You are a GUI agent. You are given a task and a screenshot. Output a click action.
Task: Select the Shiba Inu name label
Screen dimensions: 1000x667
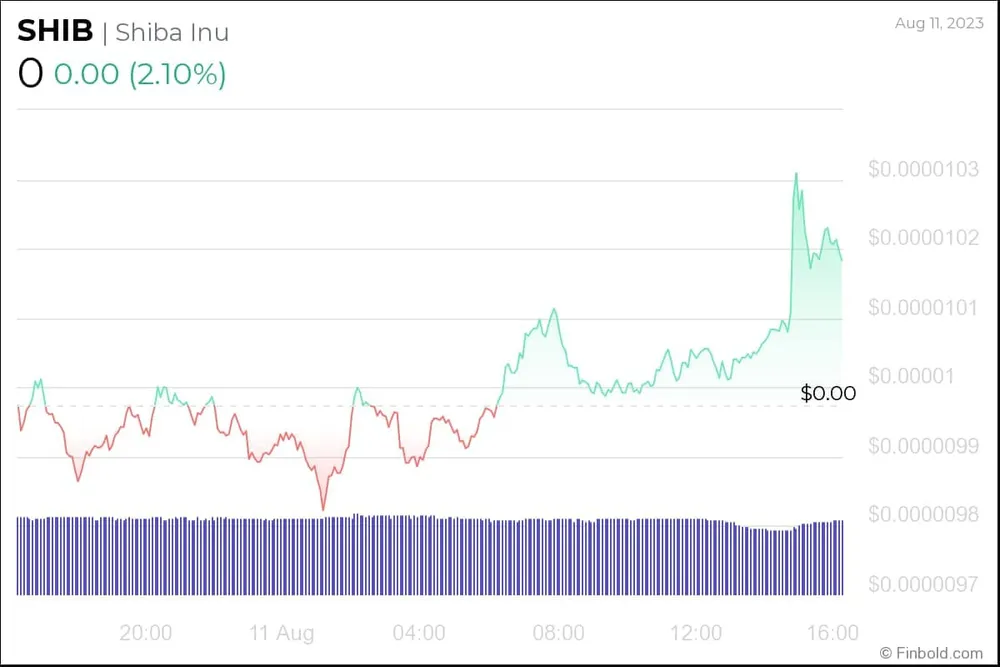pos(172,32)
